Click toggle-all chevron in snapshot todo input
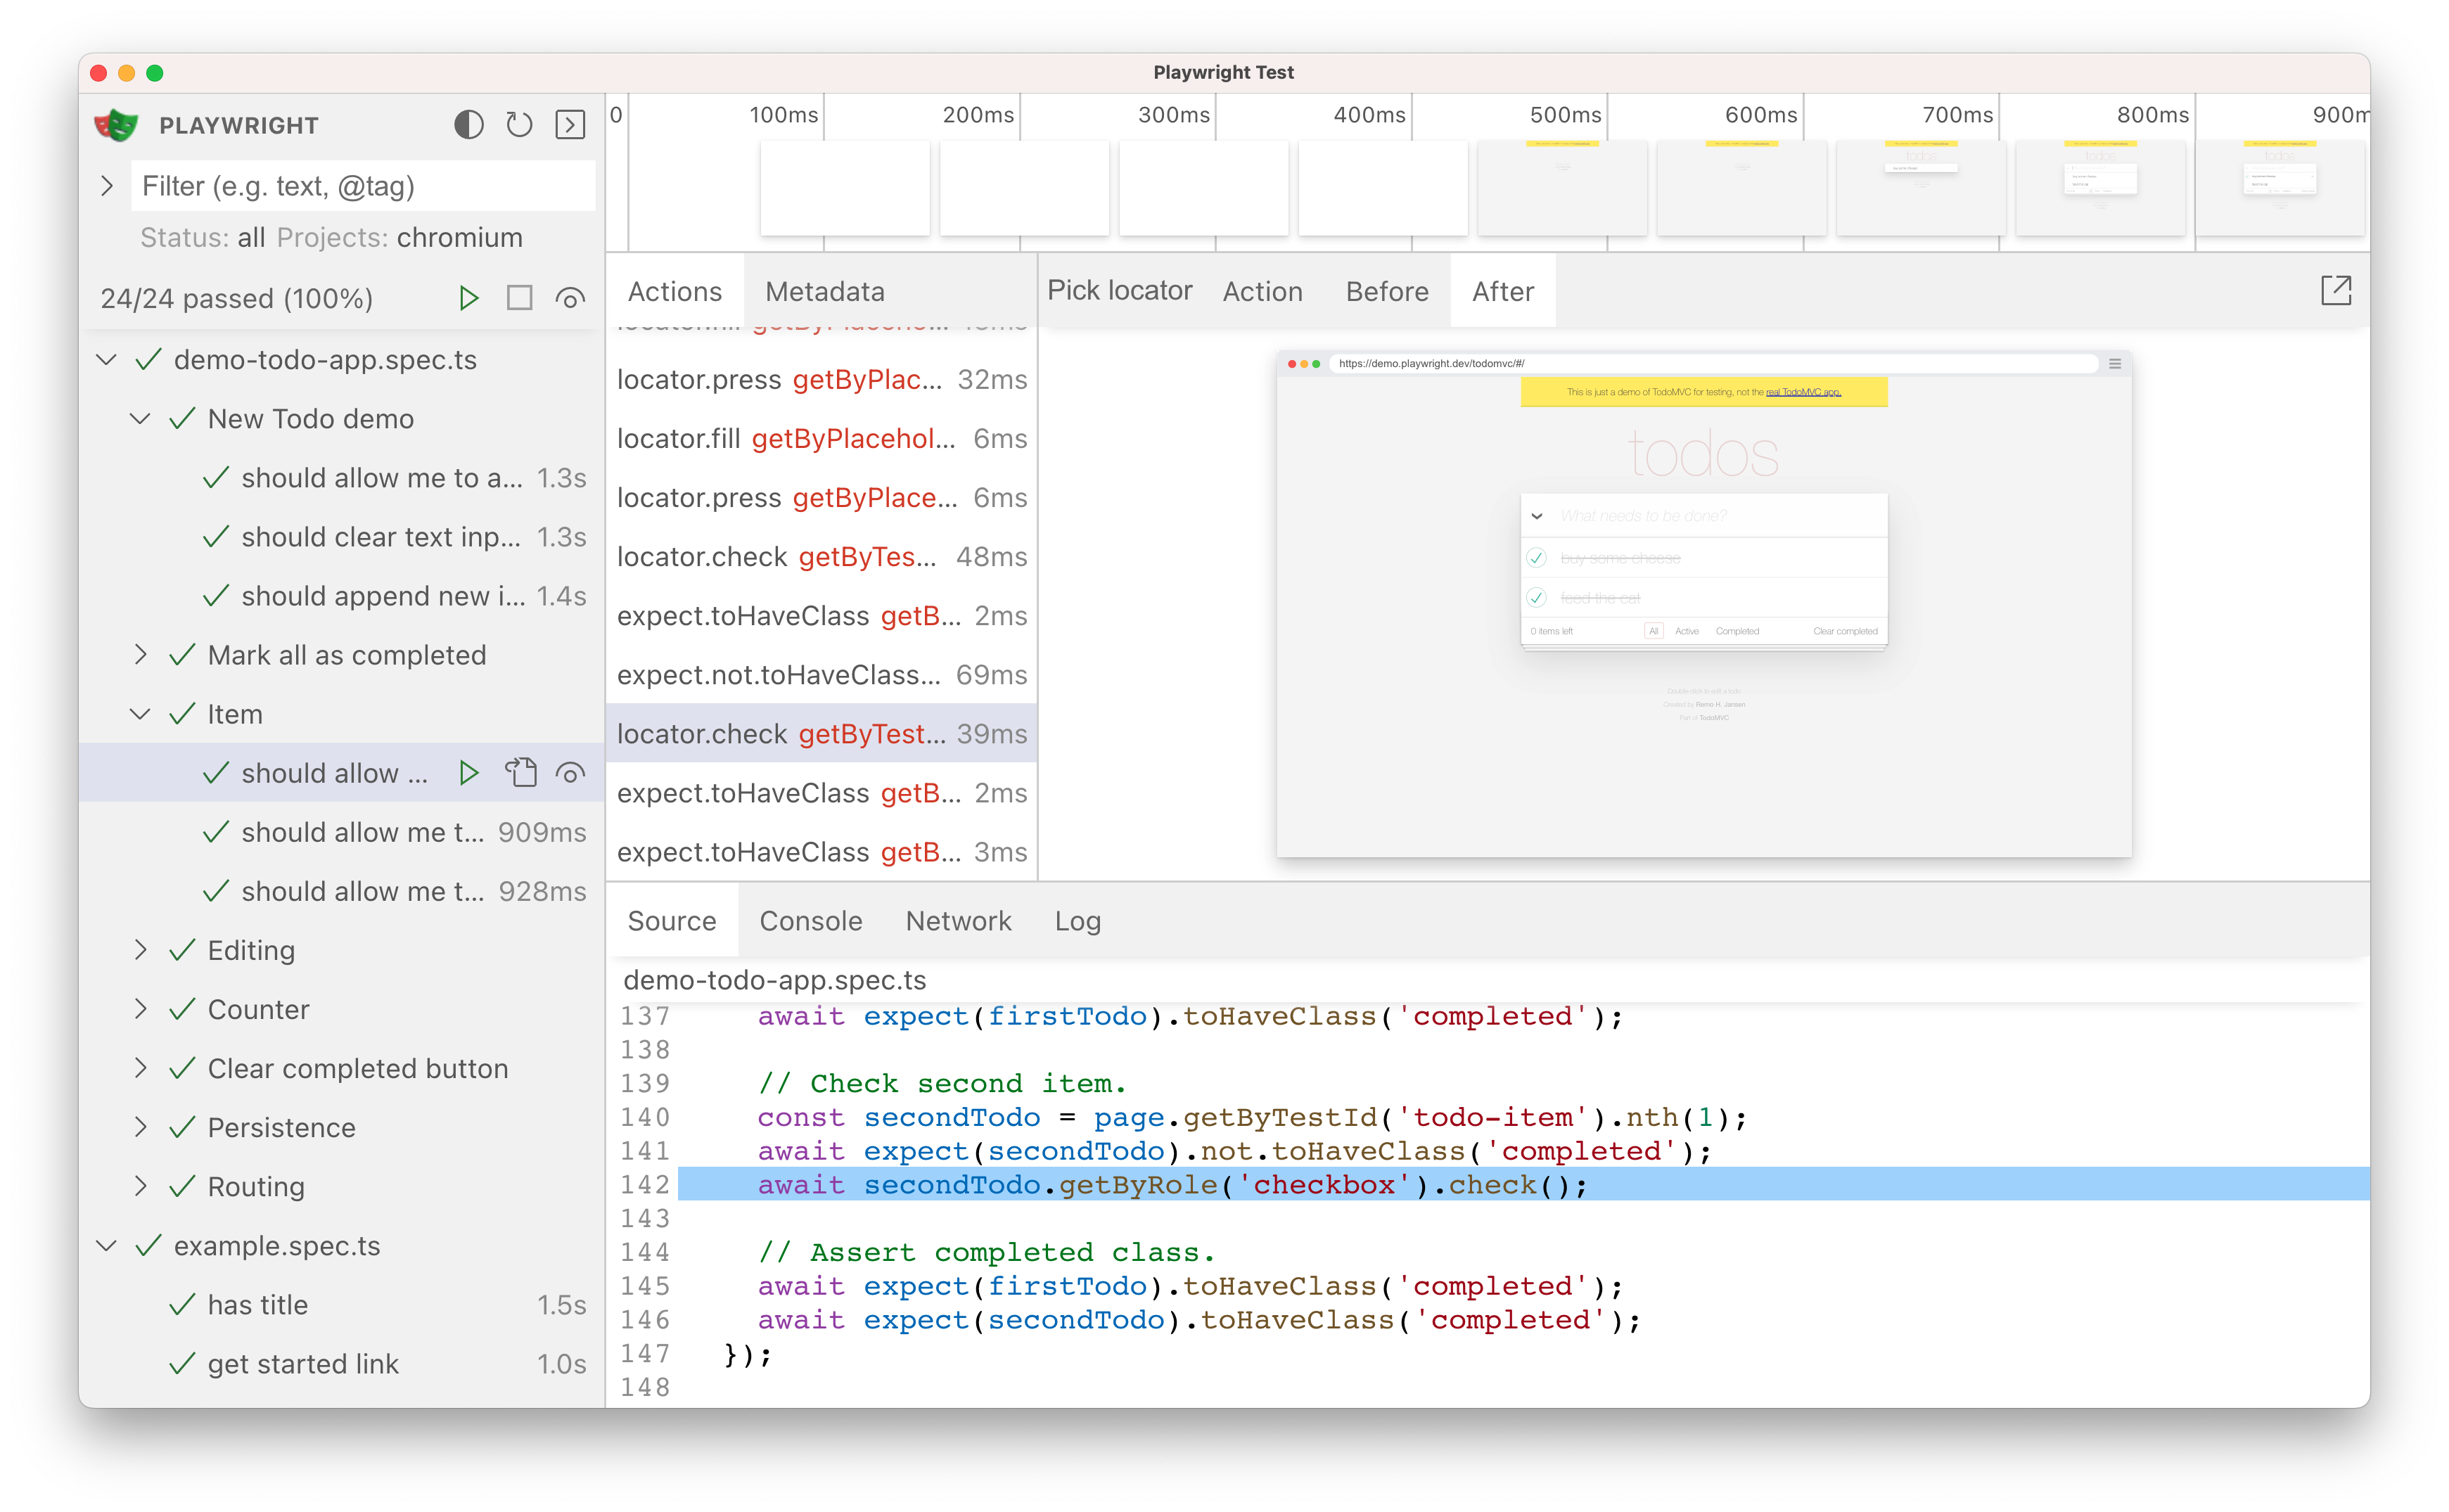Screen dimensions: 2449x1512 click(1537, 516)
